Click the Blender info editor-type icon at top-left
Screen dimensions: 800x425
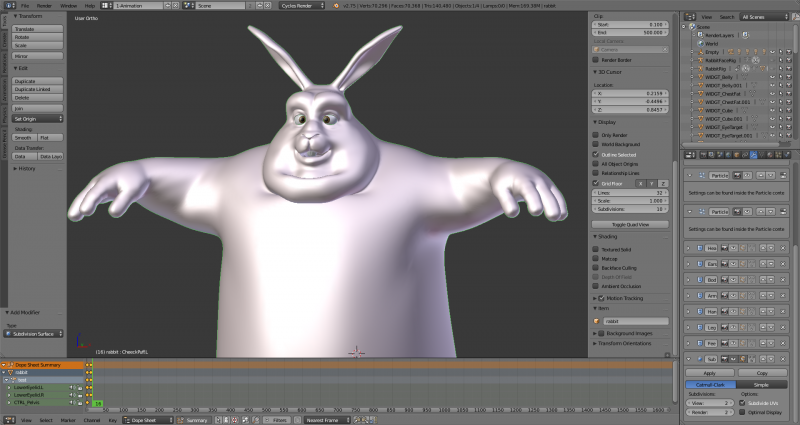[x=9, y=5]
